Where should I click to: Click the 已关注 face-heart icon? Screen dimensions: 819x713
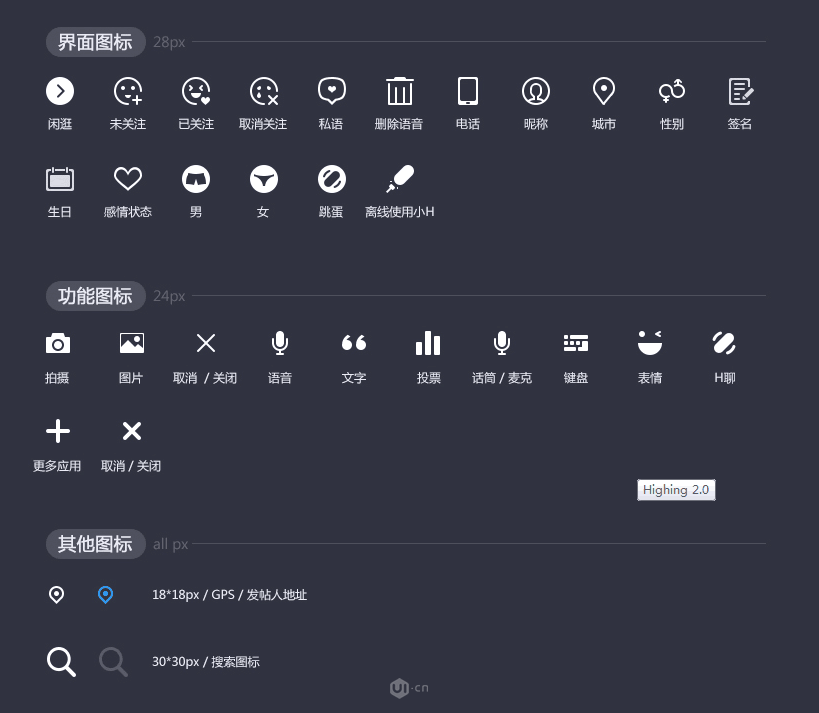point(196,91)
